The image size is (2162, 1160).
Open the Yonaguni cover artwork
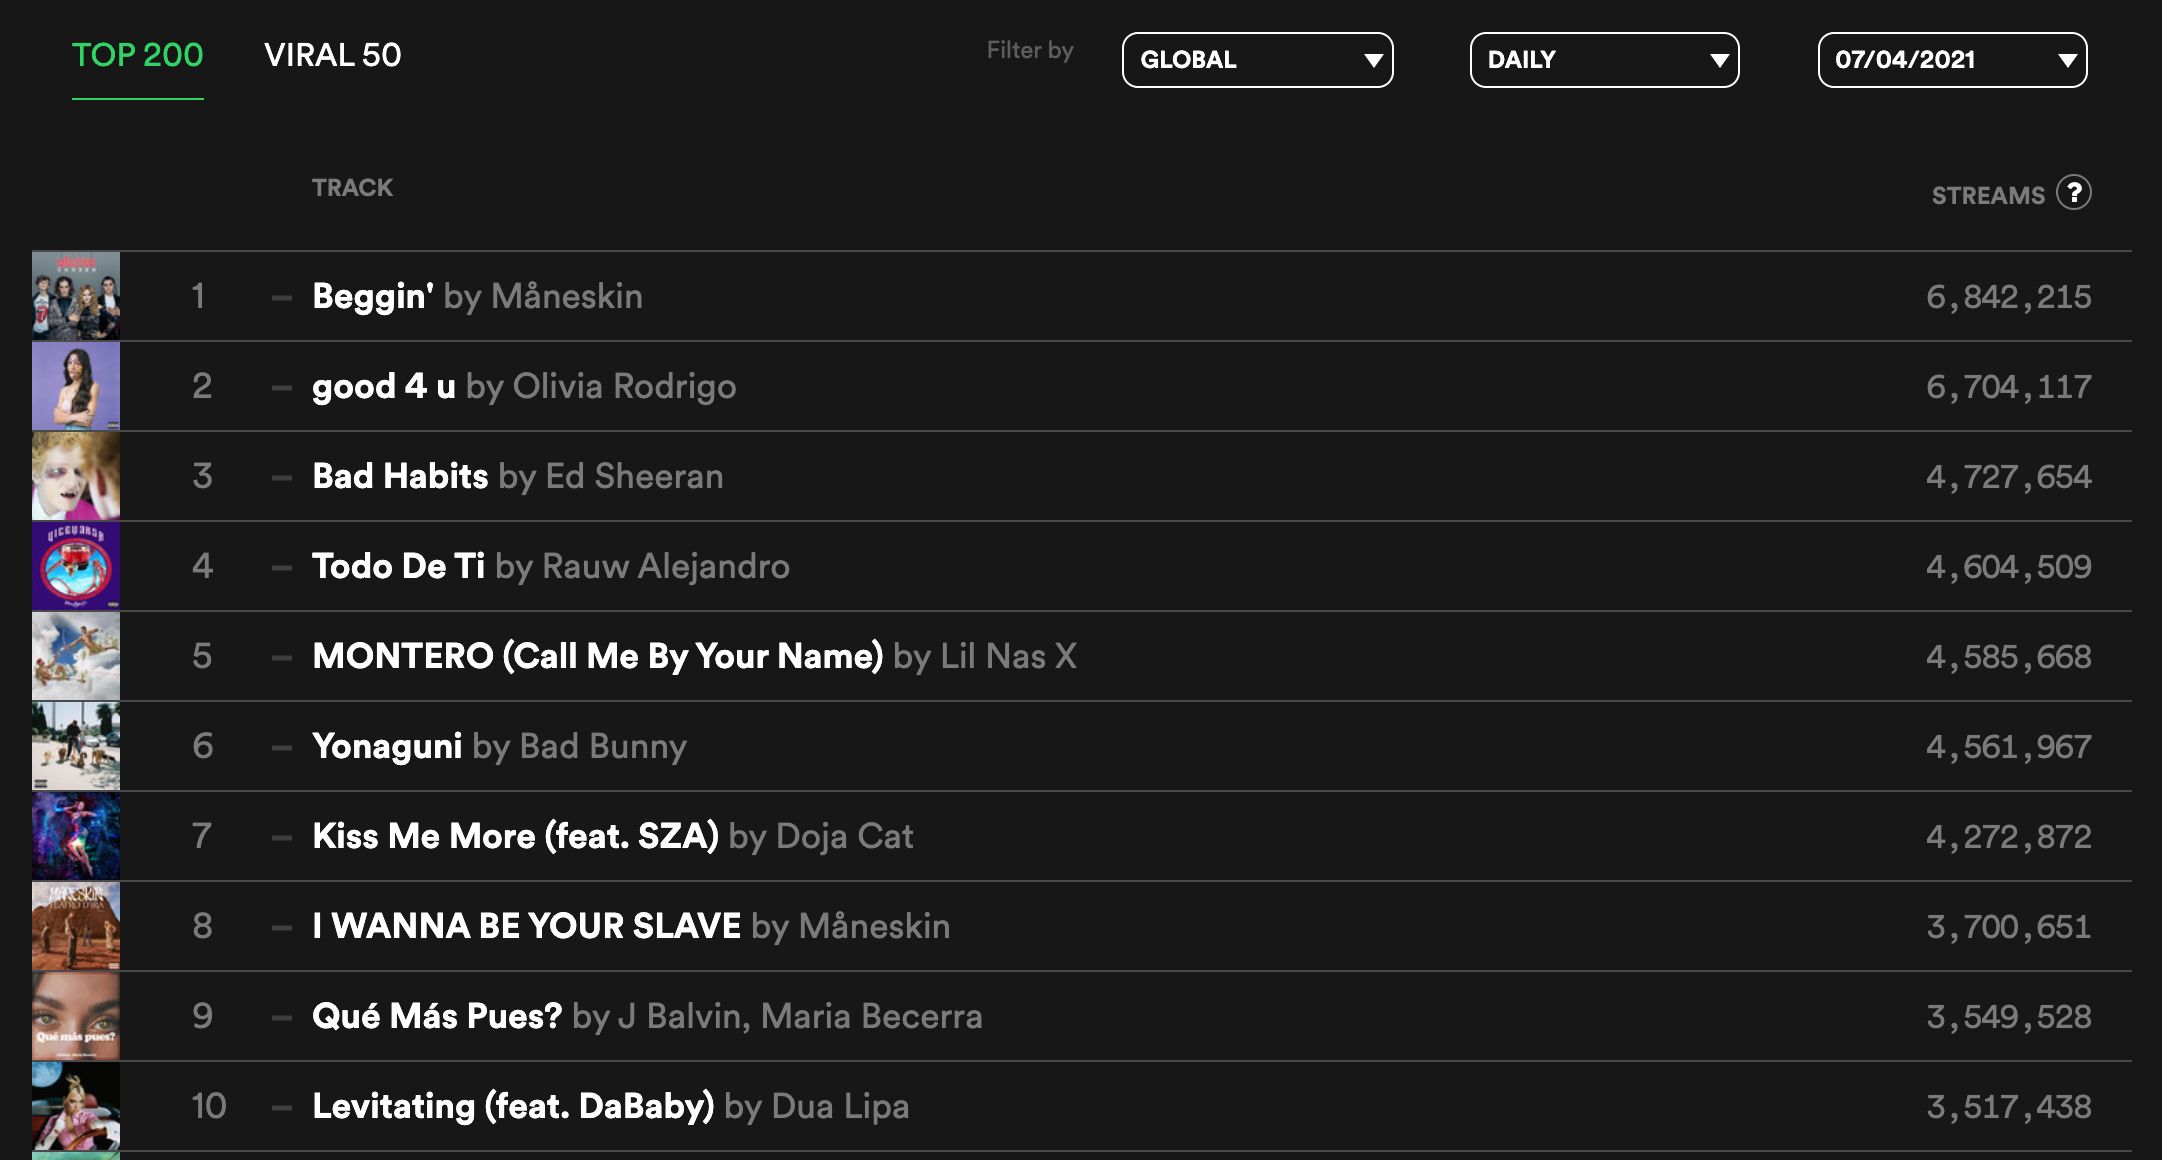click(76, 746)
